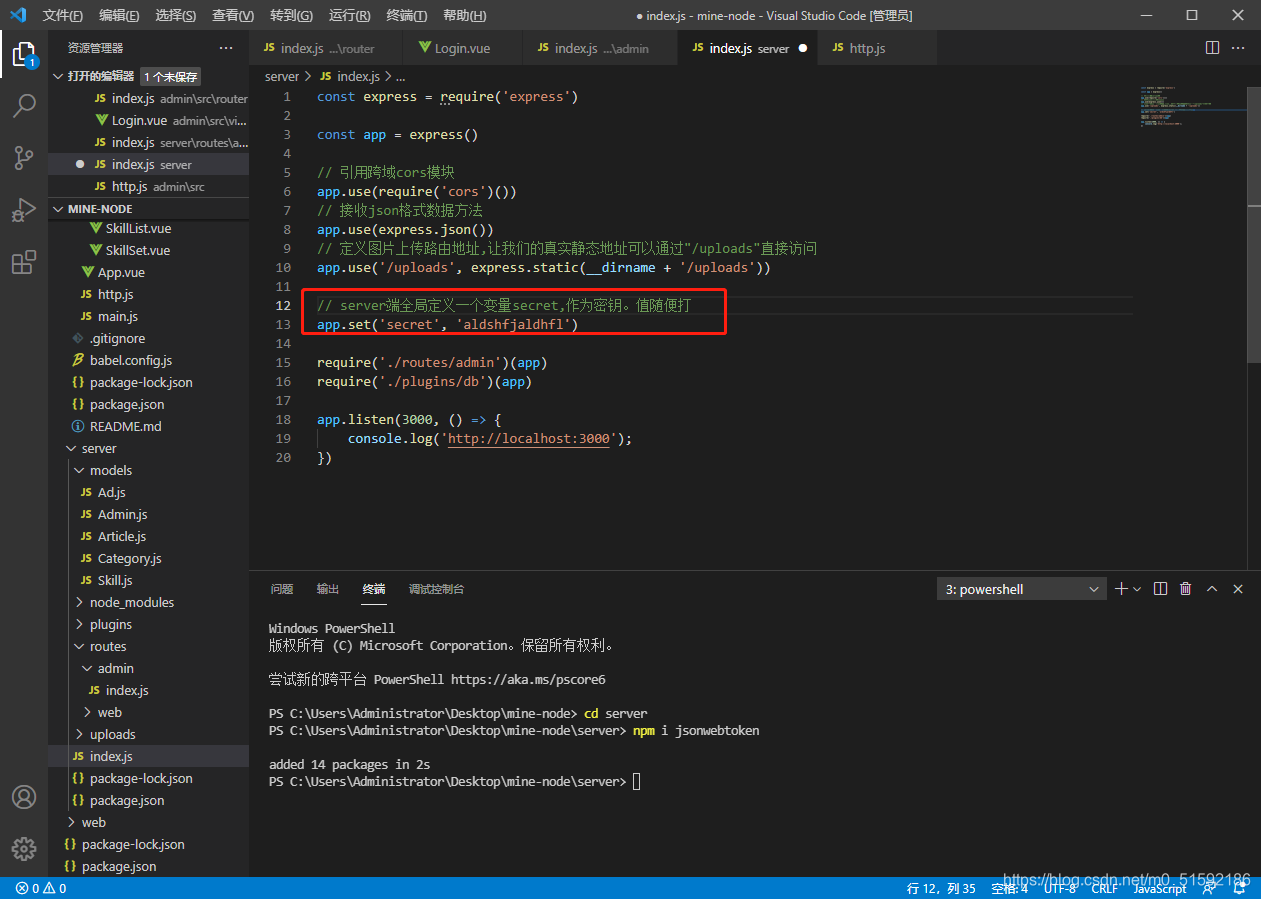Expand the plugins folder in explorer
Image resolution: width=1261 pixels, height=899 pixels.
coord(110,624)
